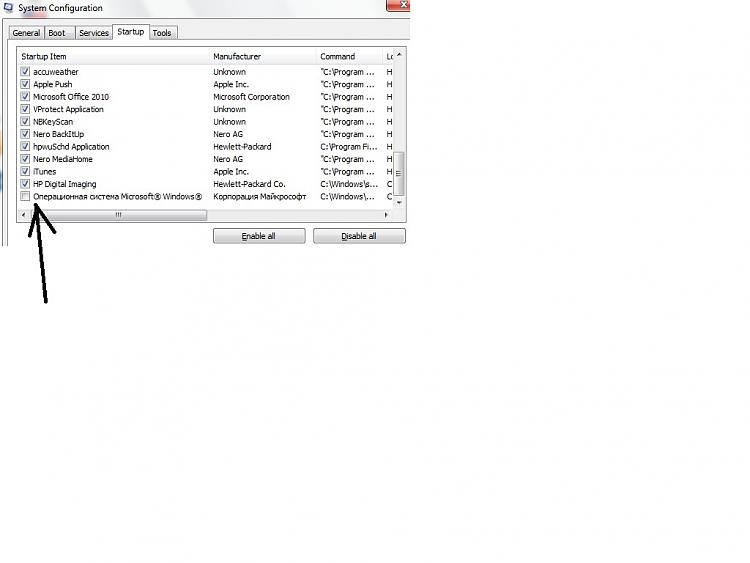Go to the Services tab
The image size is (750, 563).
coord(94,33)
